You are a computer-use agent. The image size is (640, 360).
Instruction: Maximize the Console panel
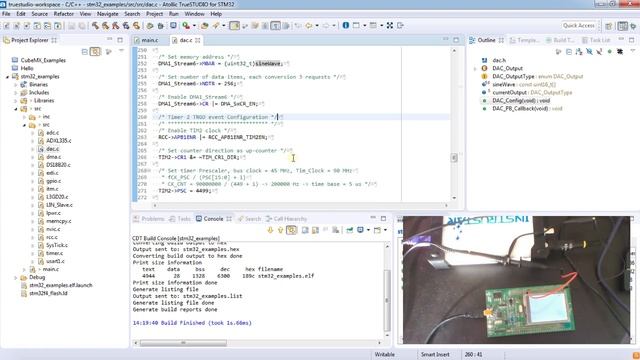click(383, 219)
